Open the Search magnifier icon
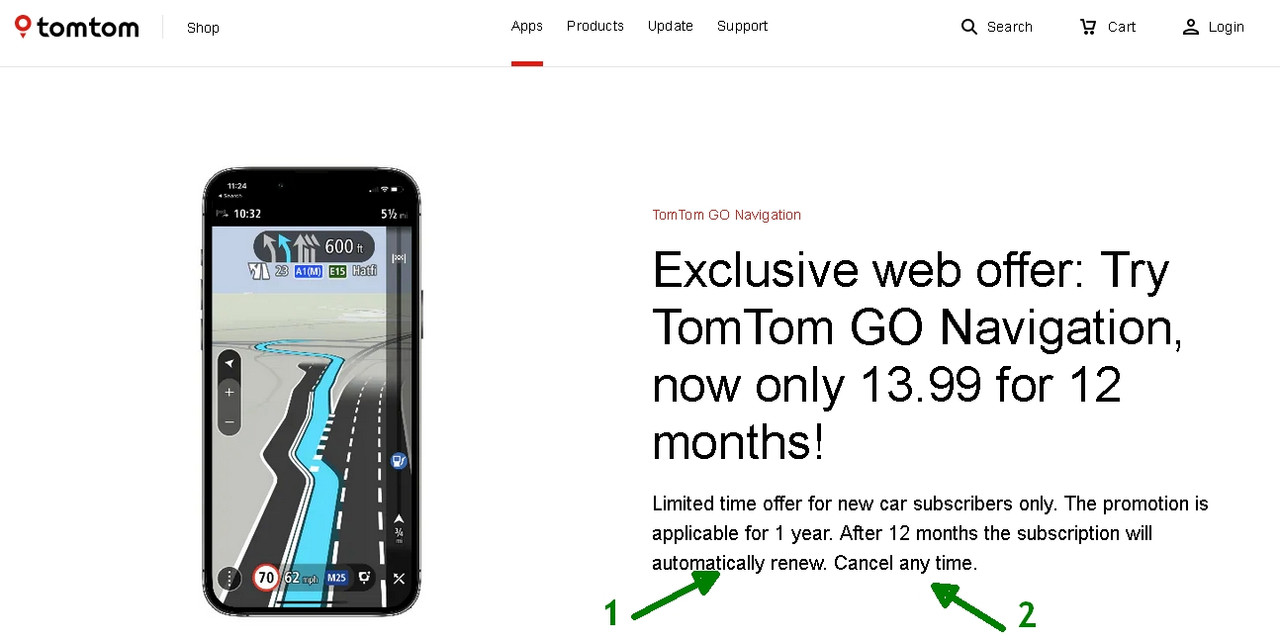The height and width of the screenshot is (642, 1280). [969, 27]
